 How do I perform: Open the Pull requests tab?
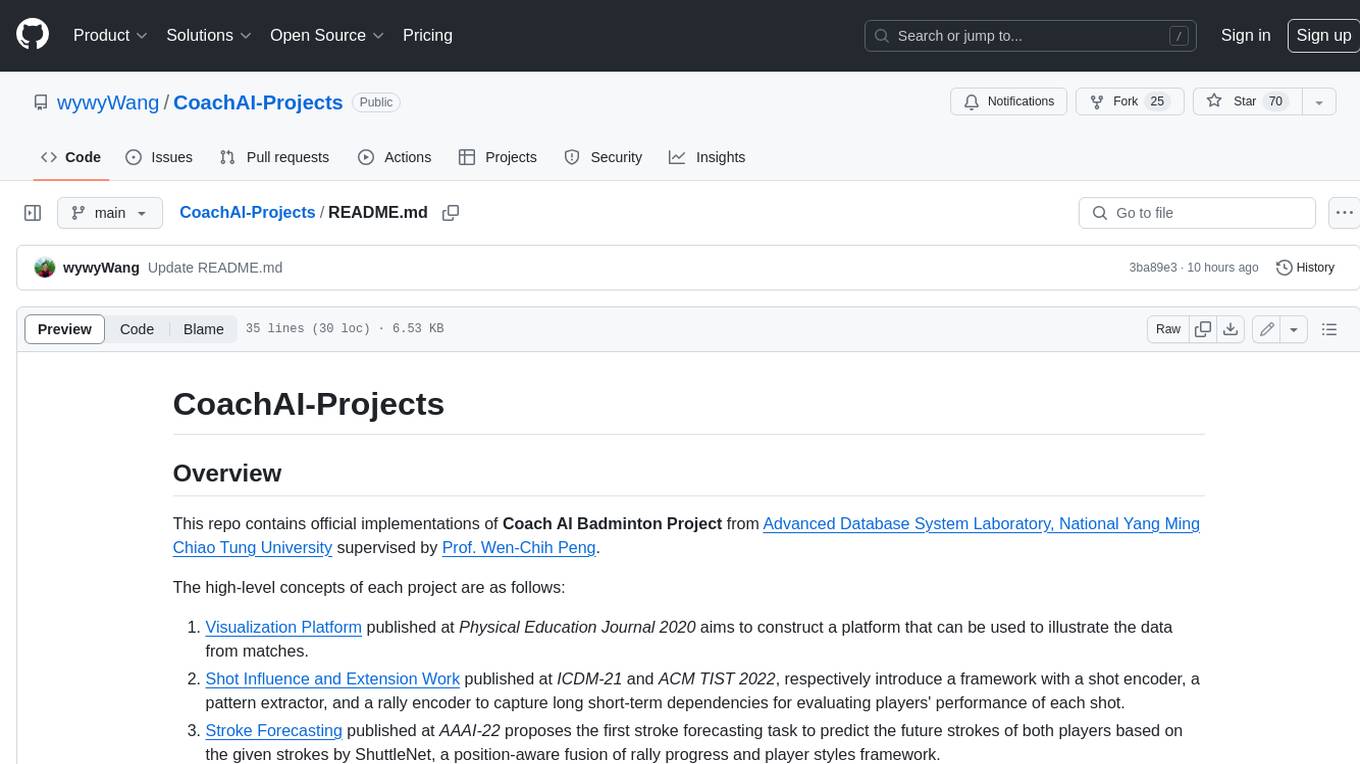click(x=274, y=157)
